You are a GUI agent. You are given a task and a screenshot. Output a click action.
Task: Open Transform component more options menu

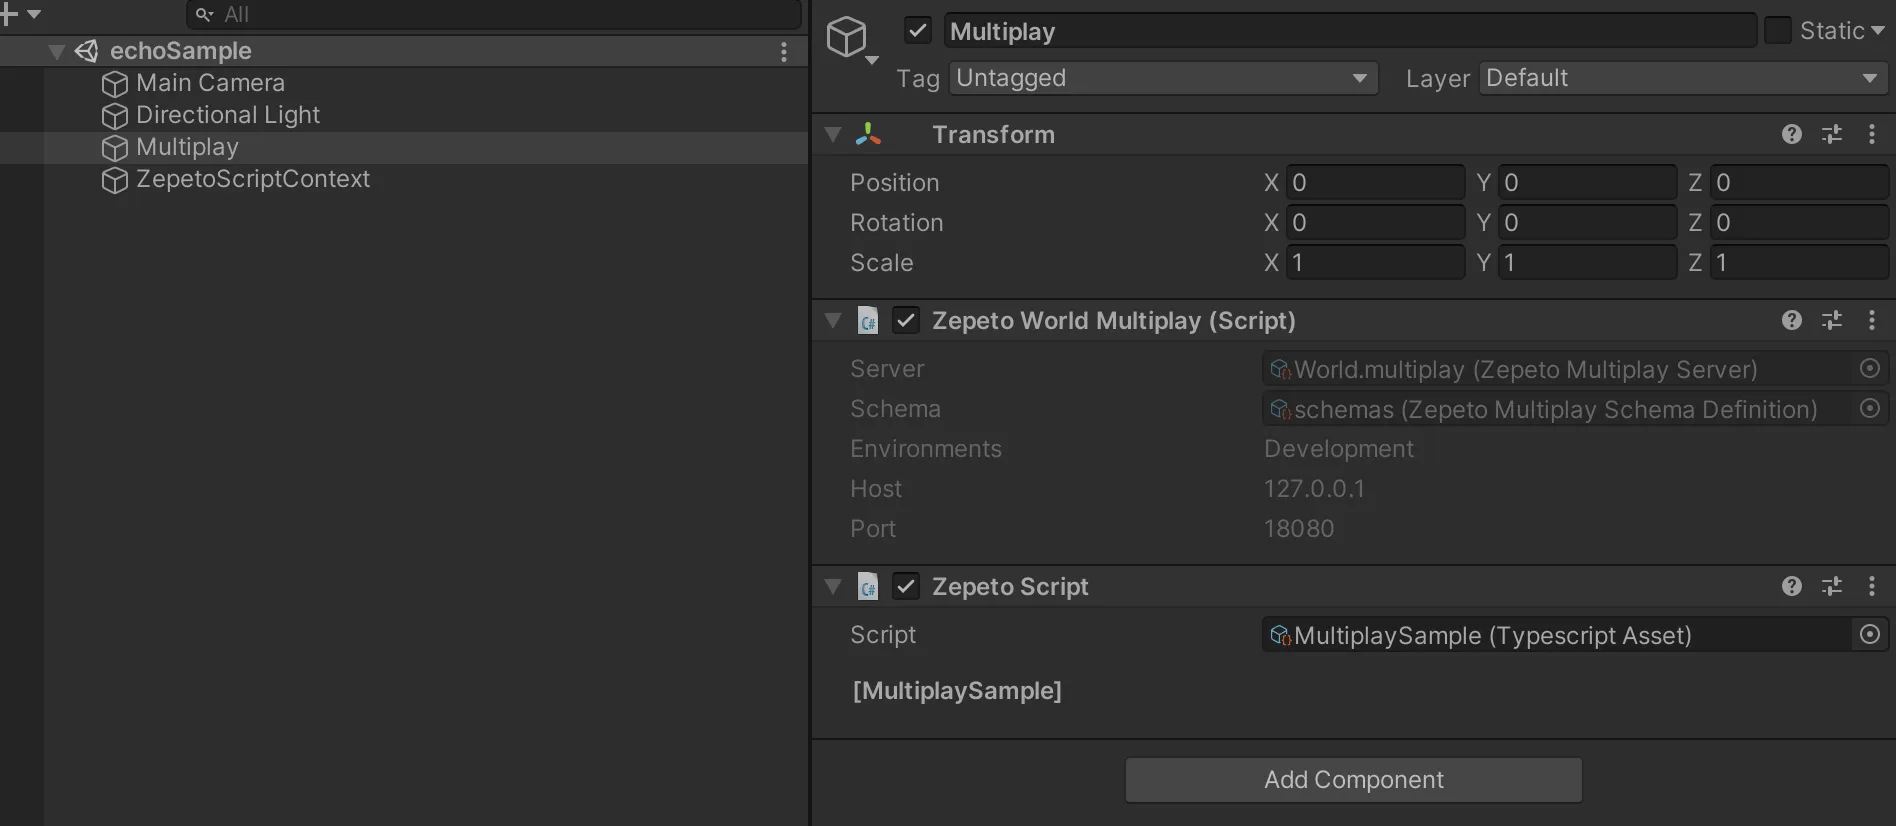(x=1872, y=135)
